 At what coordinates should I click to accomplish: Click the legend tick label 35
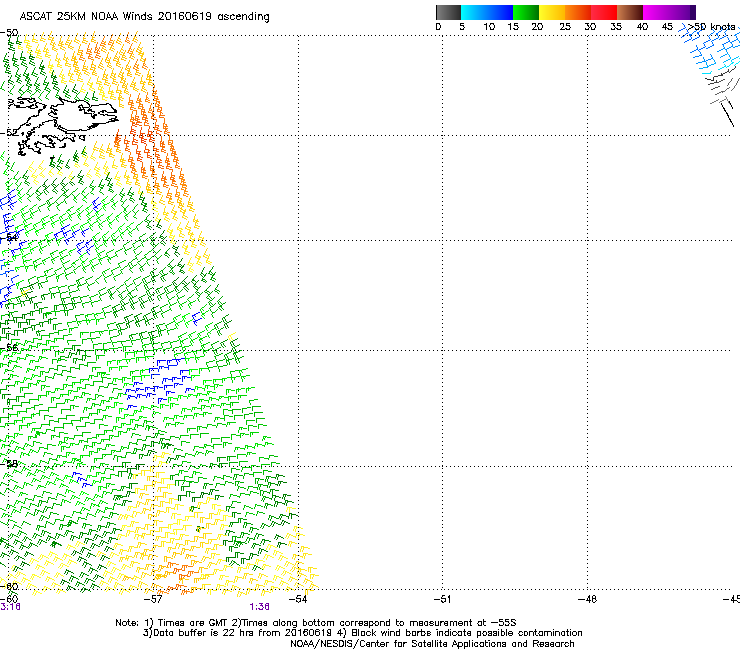[x=616, y=27]
